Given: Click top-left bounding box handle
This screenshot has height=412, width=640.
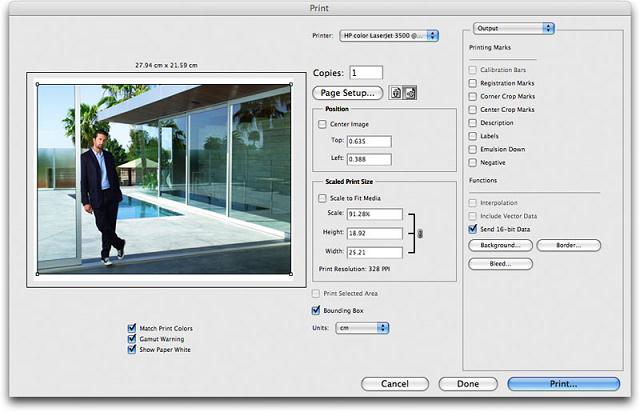Looking at the screenshot, I should click(38, 85).
